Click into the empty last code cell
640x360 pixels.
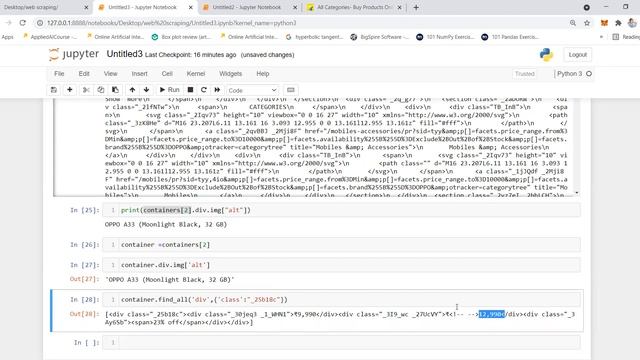point(341,342)
